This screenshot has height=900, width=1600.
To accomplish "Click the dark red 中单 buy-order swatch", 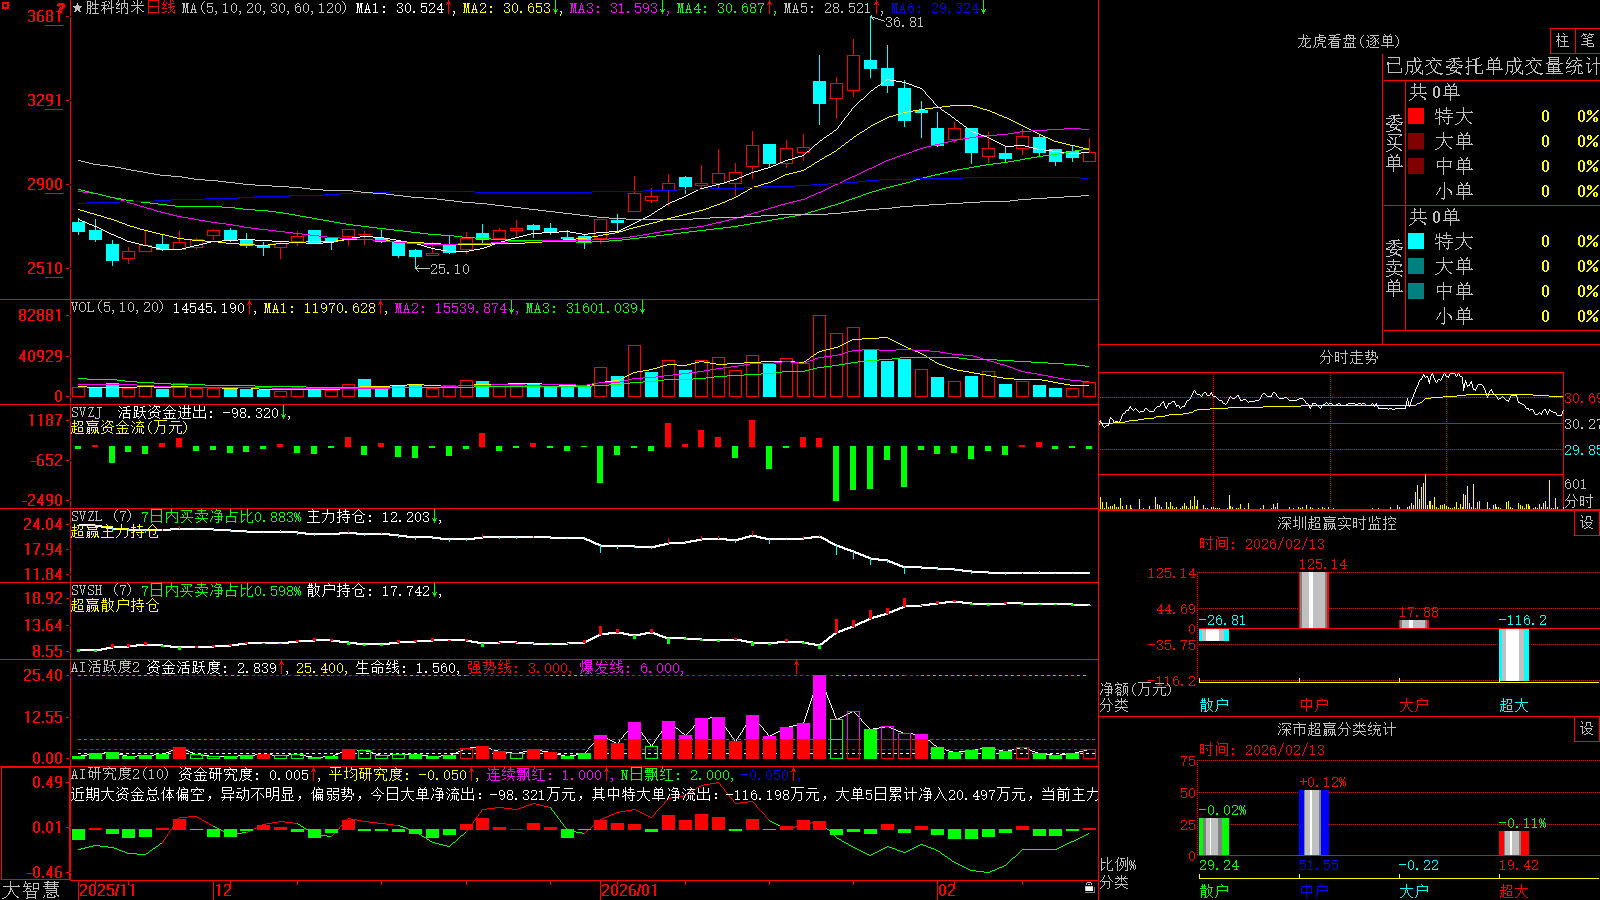I will (x=1416, y=166).
